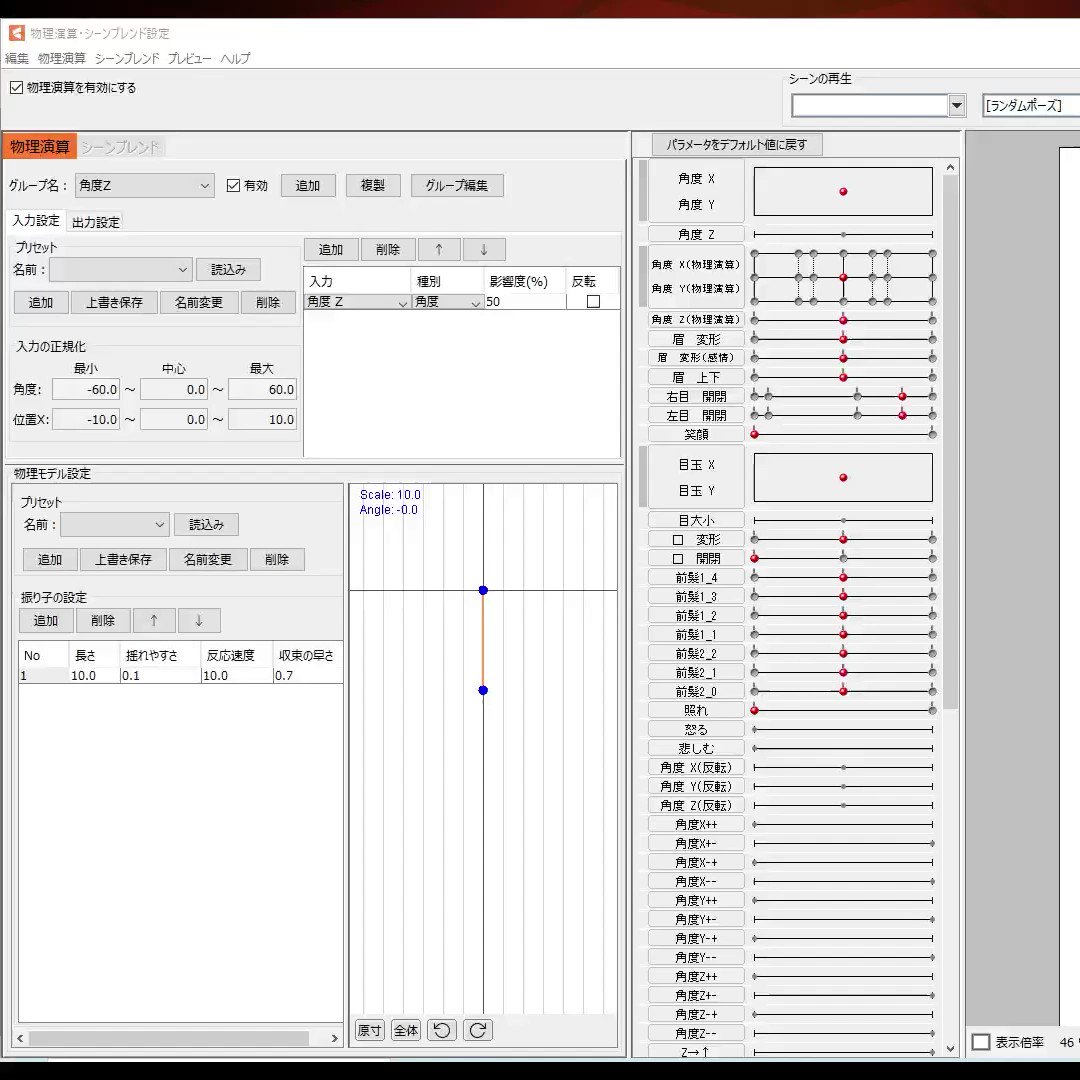Switch to the 出力設定 tab

coord(96,222)
